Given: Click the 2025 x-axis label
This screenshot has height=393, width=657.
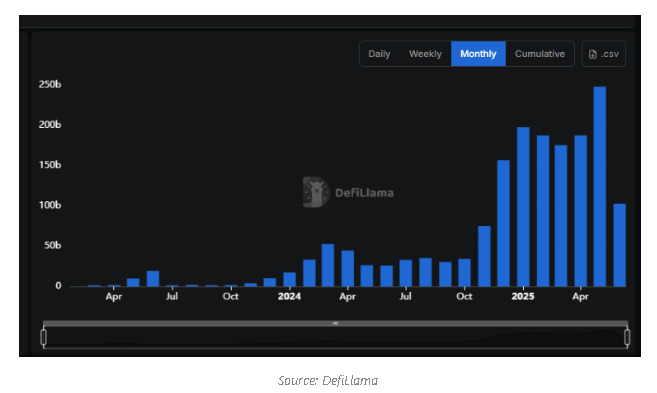Looking at the screenshot, I should [x=523, y=297].
